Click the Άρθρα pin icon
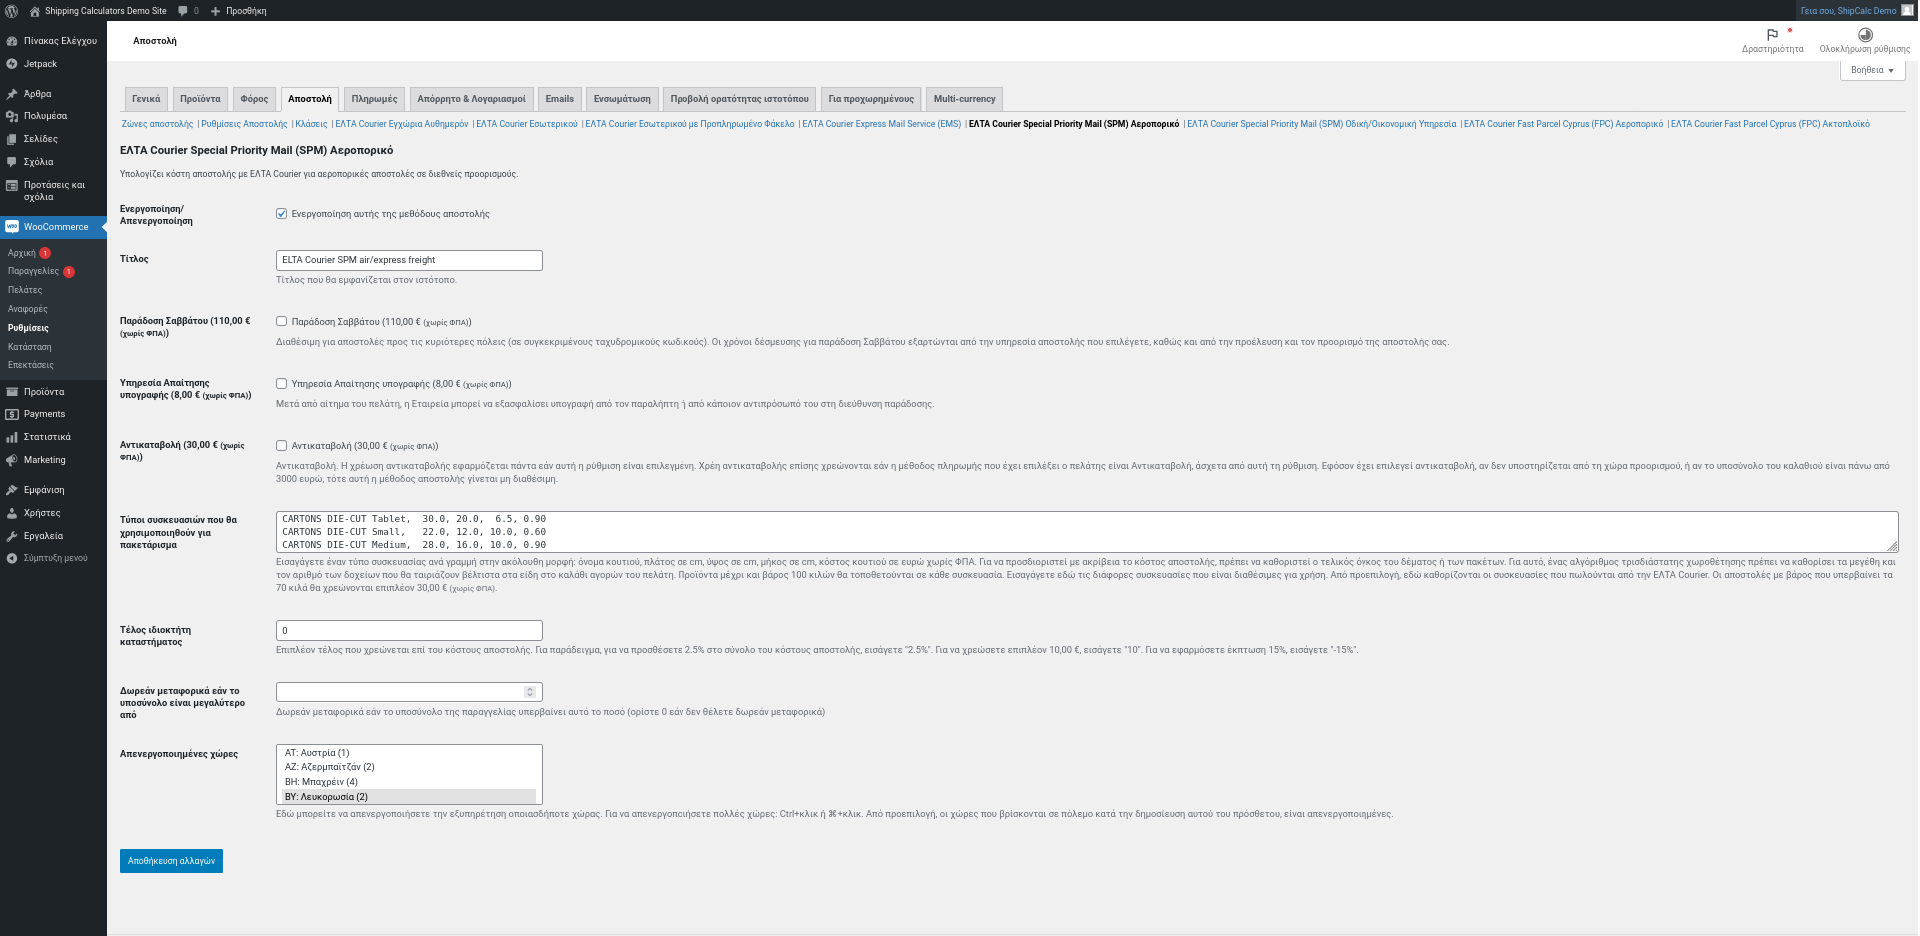1920x936 pixels. click(12, 94)
